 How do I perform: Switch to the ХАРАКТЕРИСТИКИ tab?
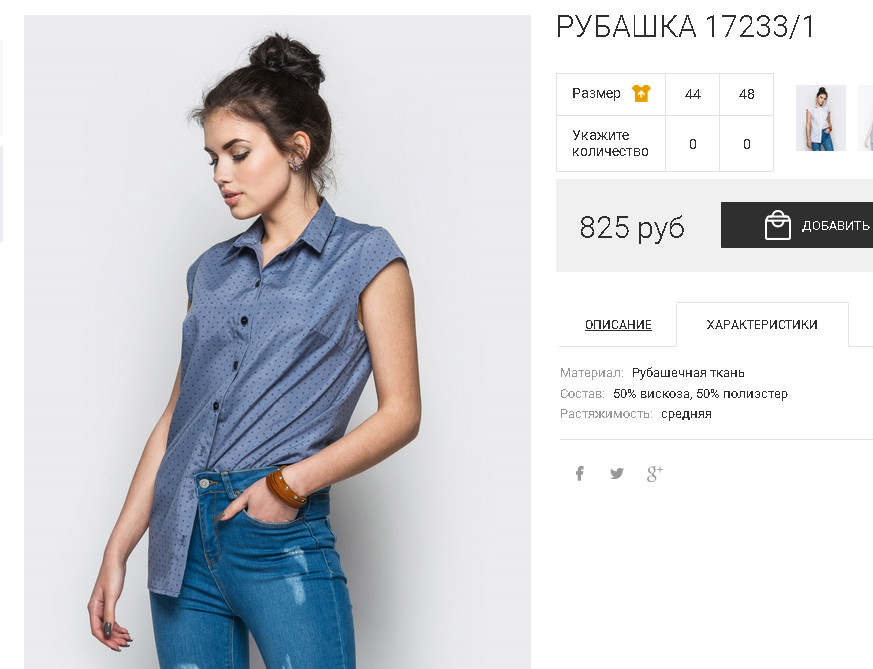tap(762, 324)
